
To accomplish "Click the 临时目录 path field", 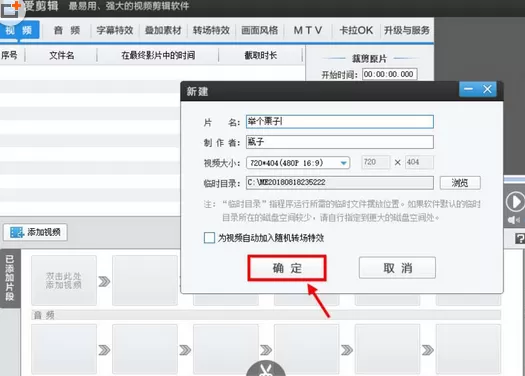I will tap(340, 183).
